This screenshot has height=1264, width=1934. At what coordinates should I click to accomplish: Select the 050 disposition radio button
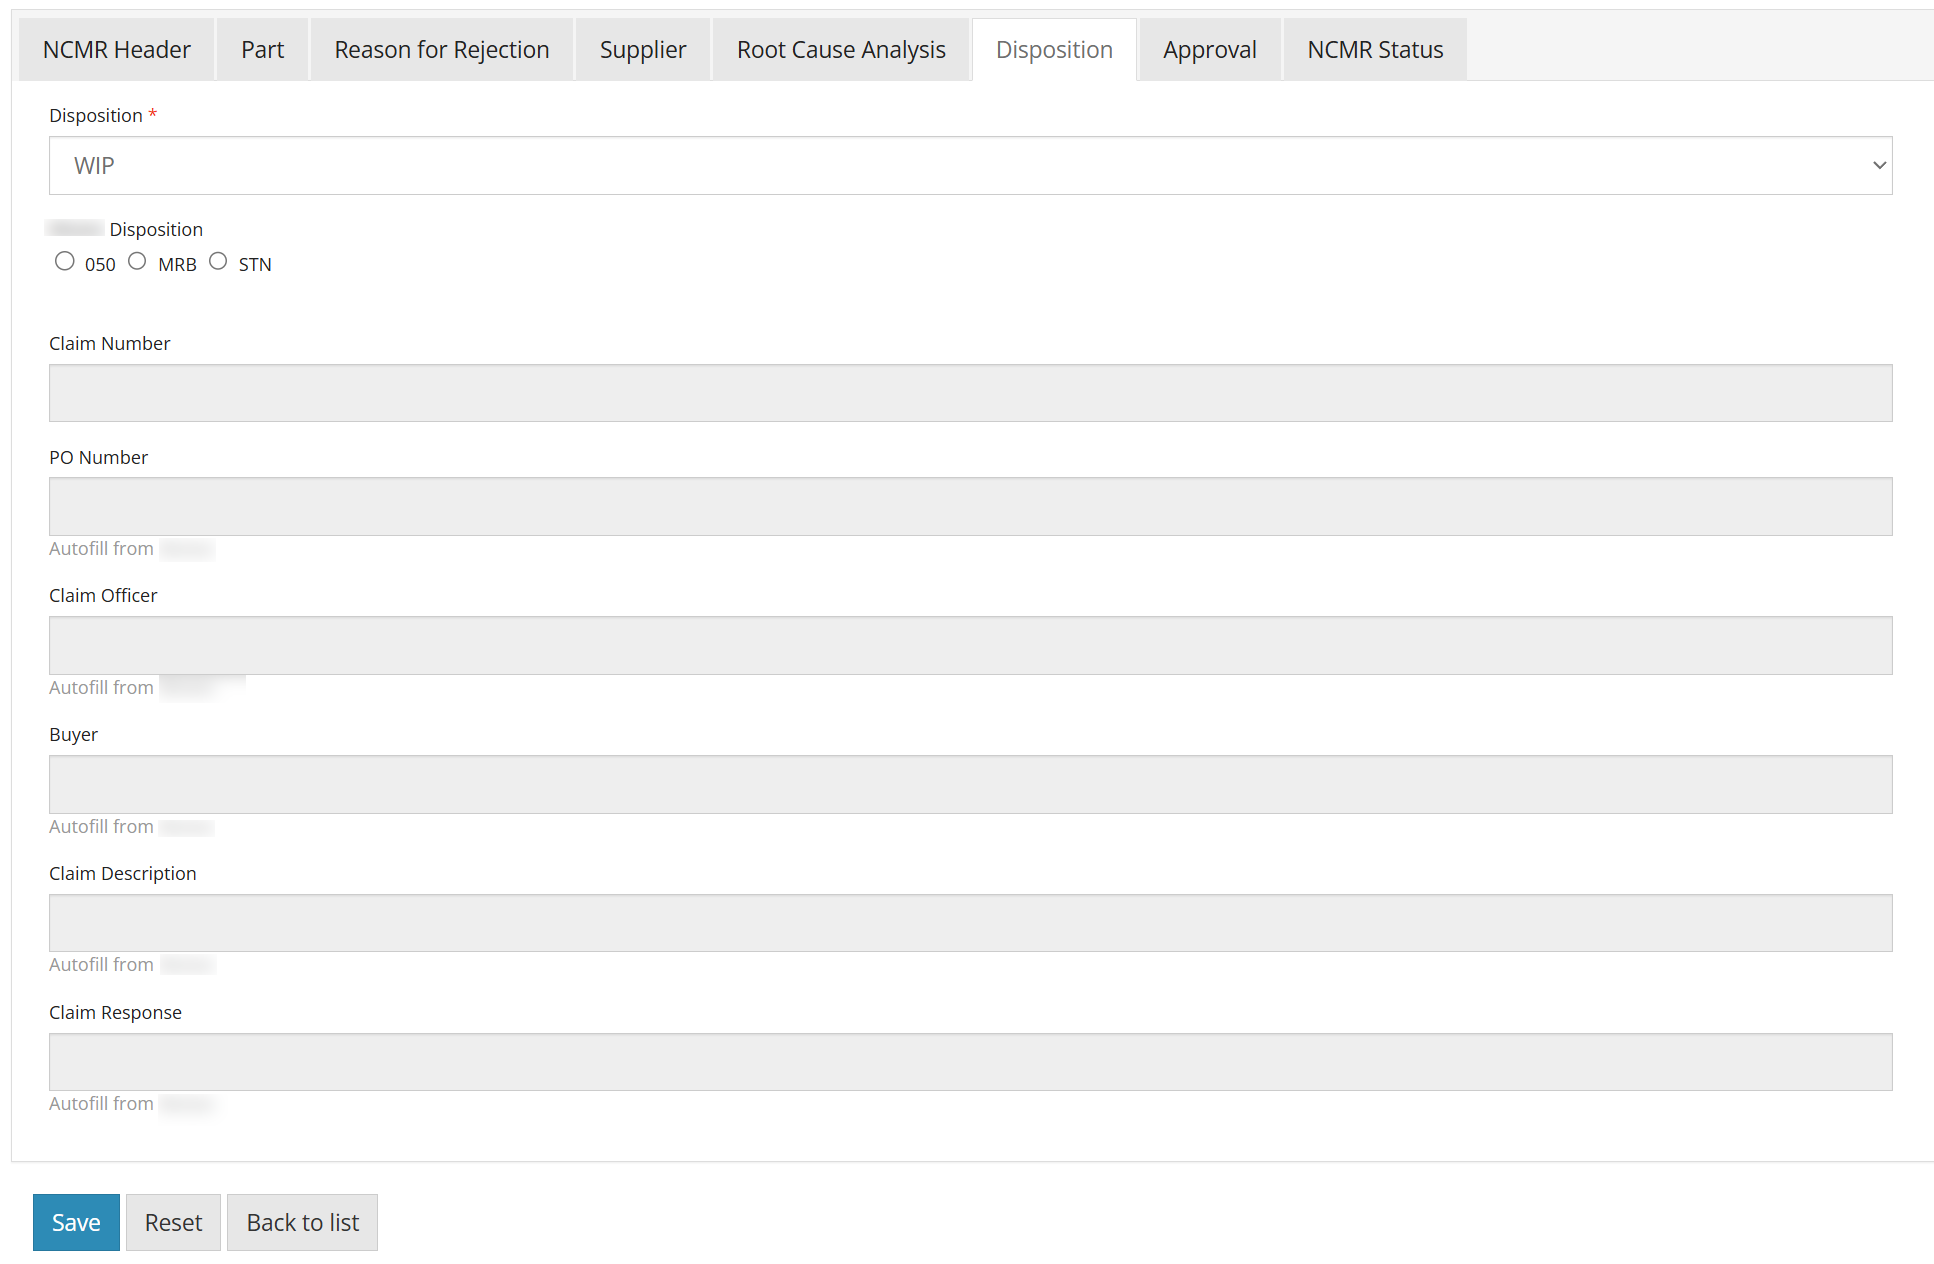pos(65,261)
